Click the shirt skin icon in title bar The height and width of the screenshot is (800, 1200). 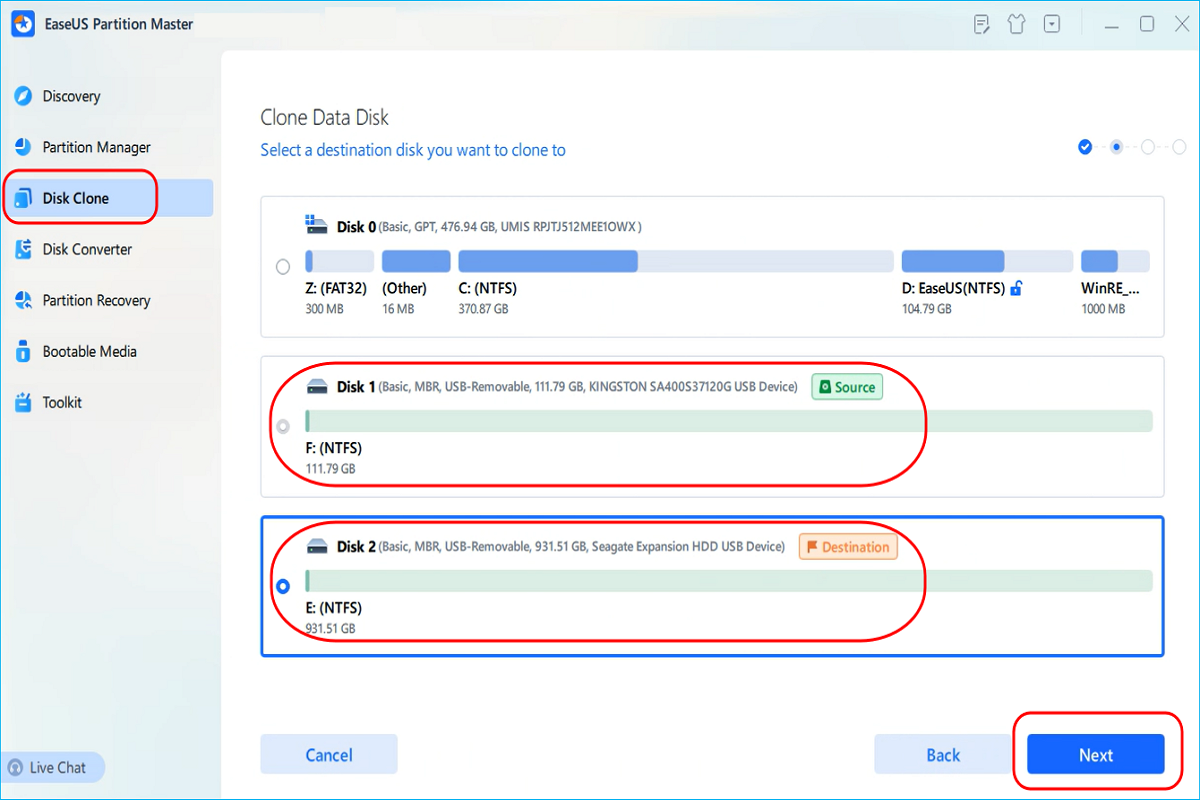pos(1017,24)
